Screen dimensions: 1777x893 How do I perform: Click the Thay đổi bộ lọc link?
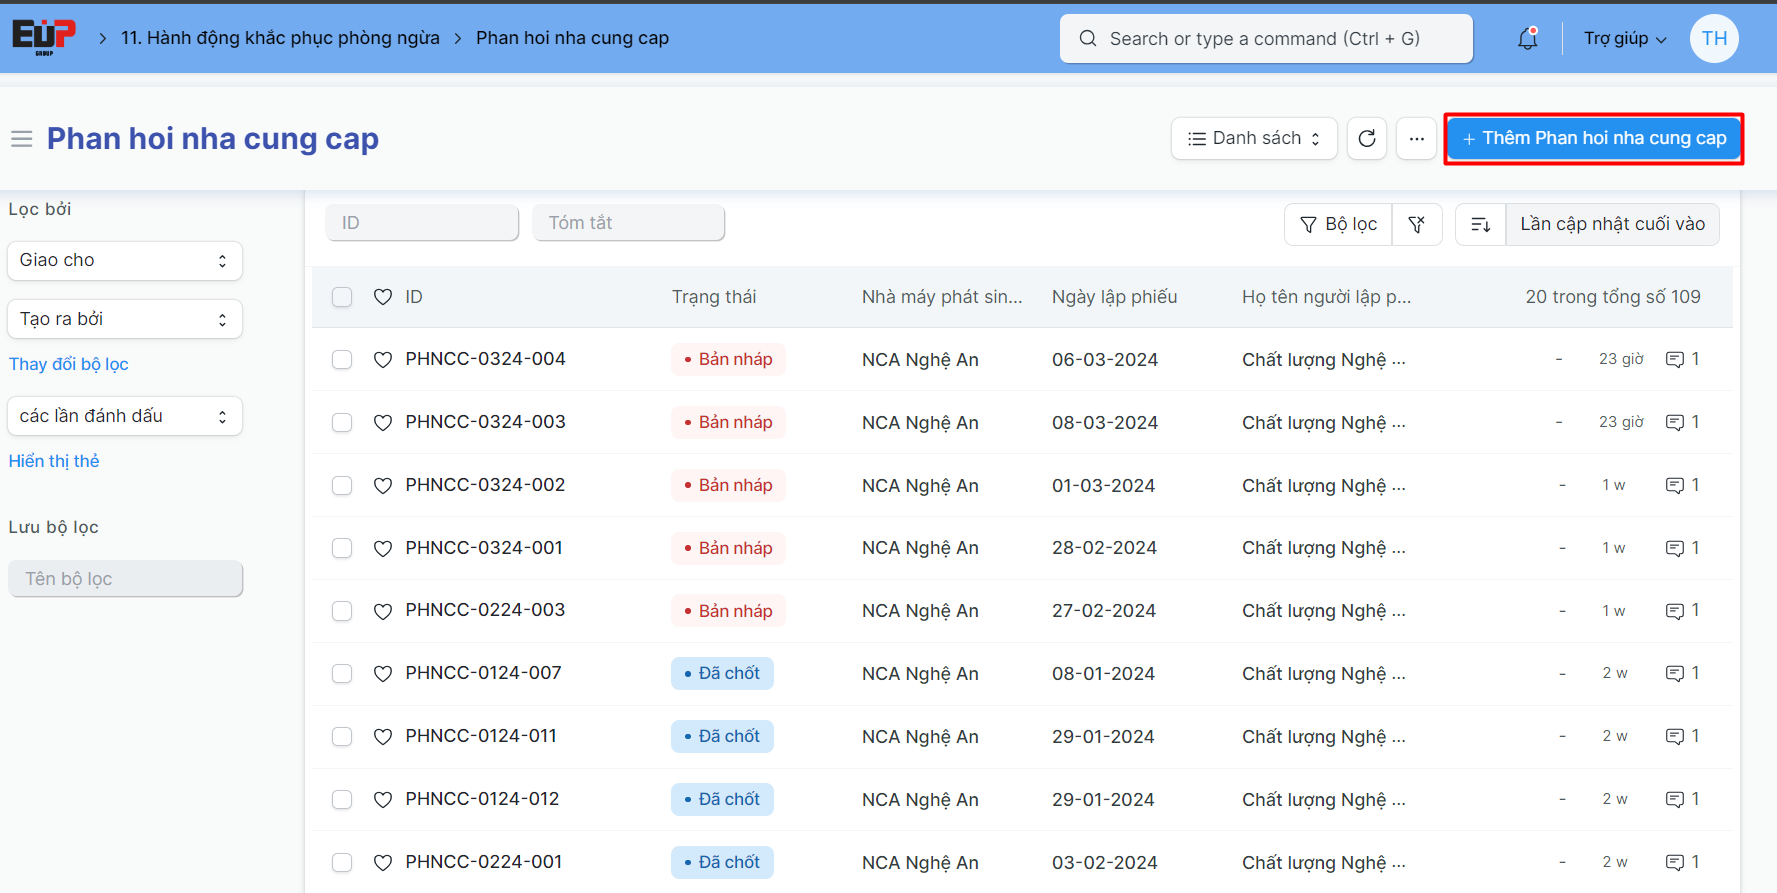69,364
